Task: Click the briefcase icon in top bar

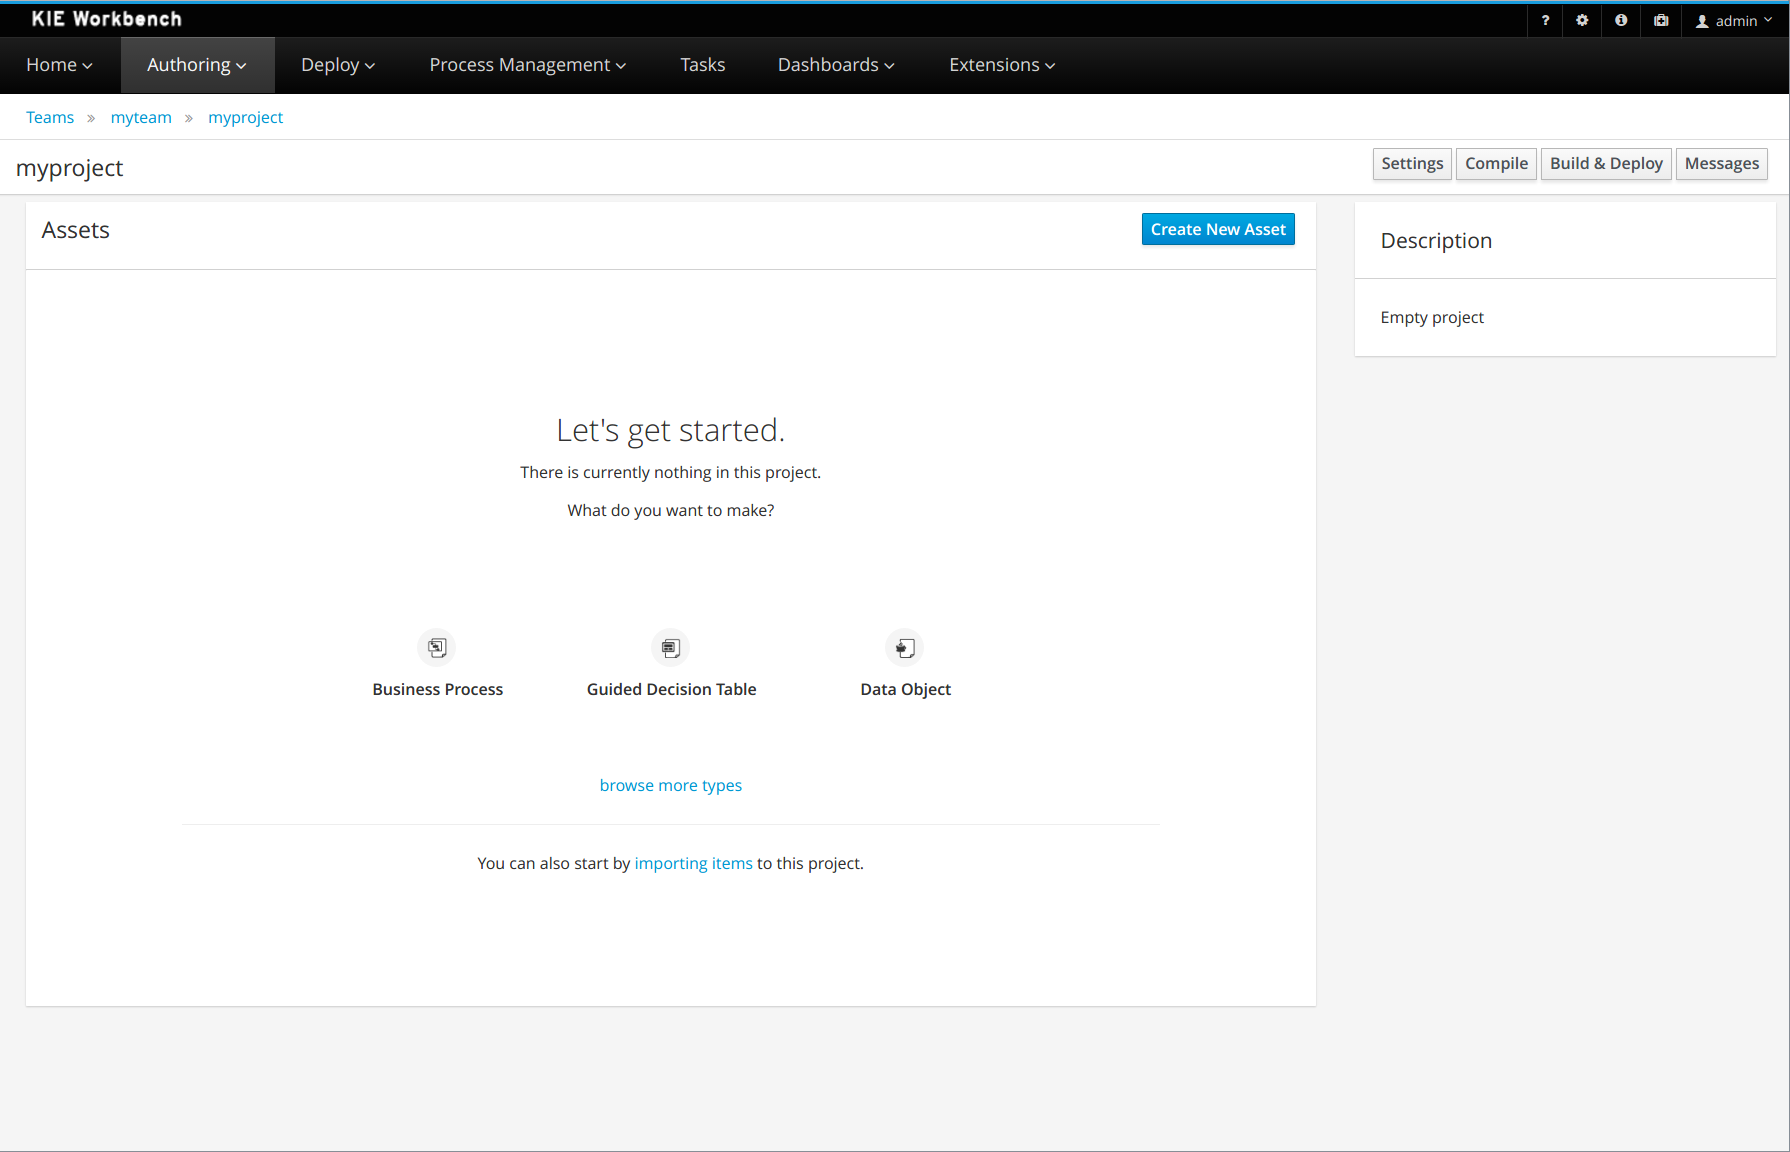Action: pos(1661,21)
